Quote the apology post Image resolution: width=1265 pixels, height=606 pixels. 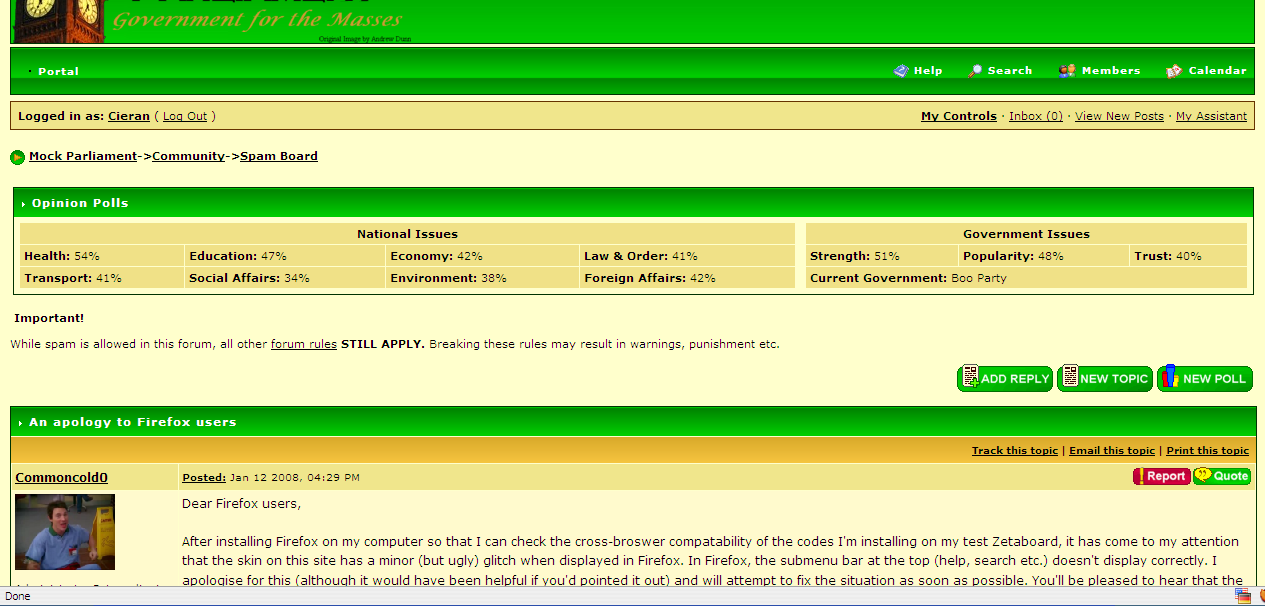coord(1222,477)
